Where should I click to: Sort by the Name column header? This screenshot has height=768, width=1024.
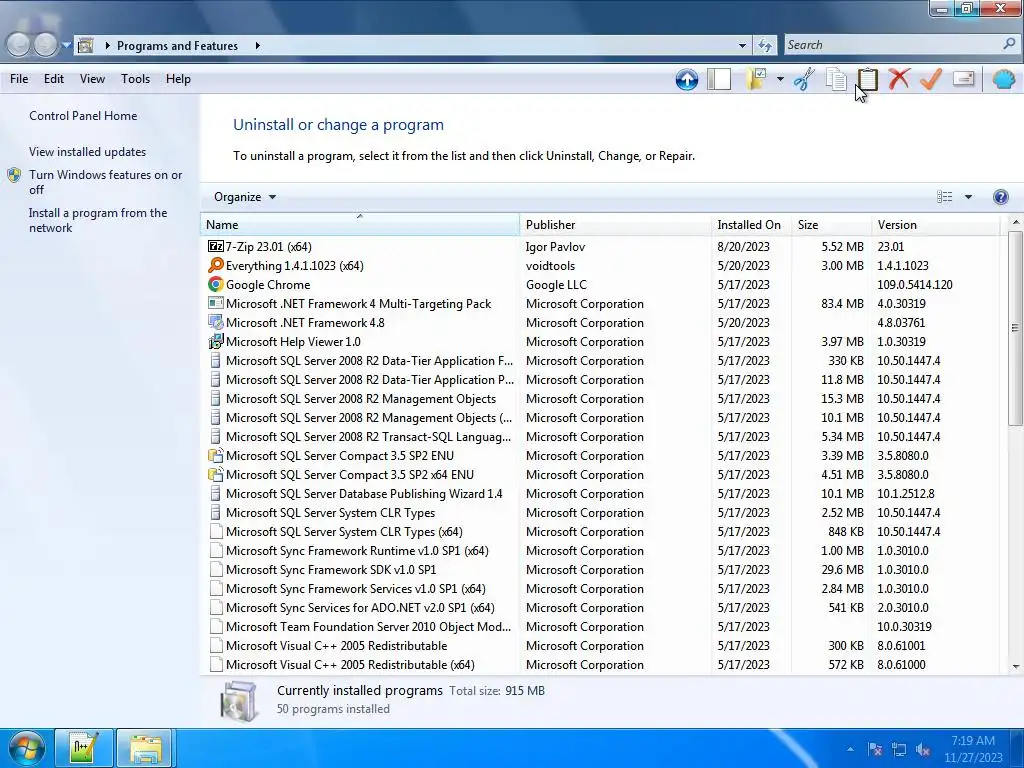tap(360, 225)
